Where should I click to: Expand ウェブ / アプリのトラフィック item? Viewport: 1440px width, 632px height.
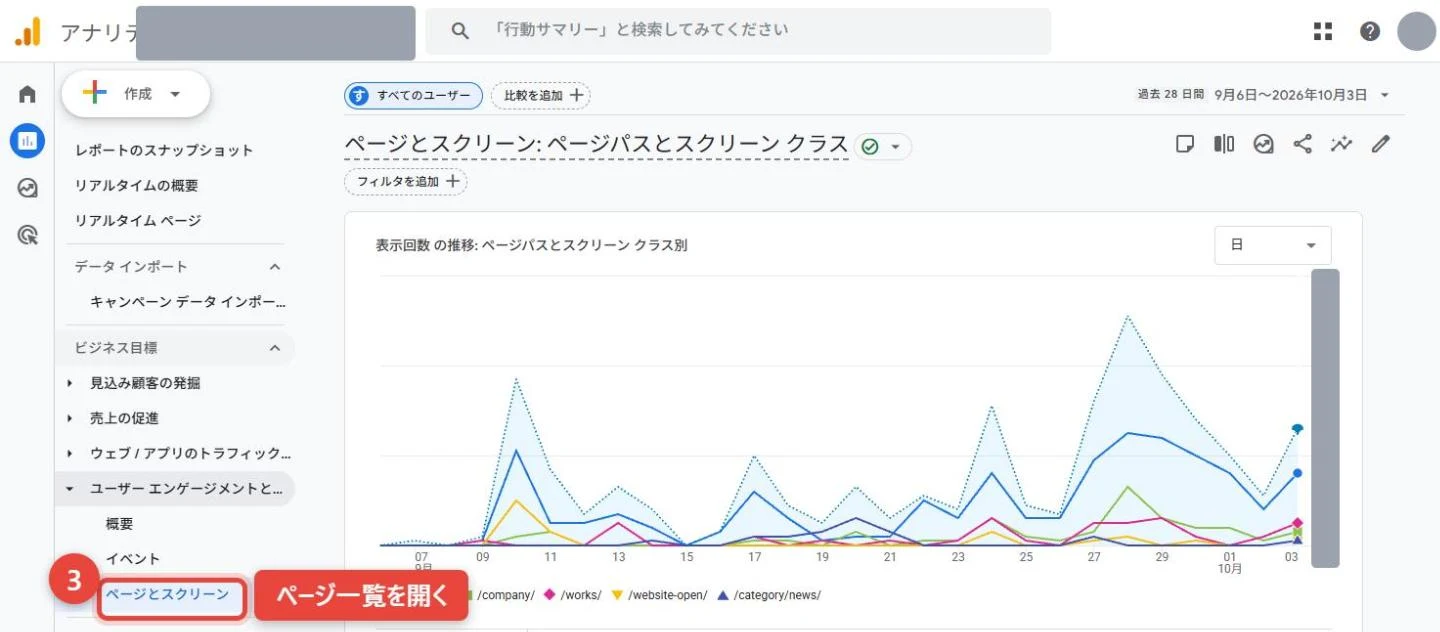pyautogui.click(x=70, y=453)
